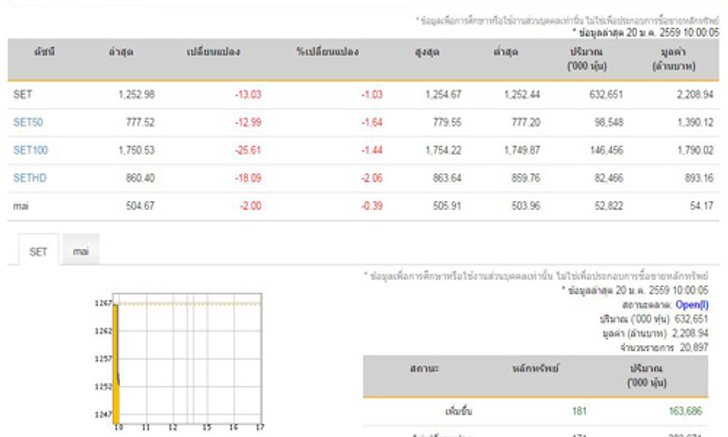Screen dimensions: 728x437
Task: Click the SET intraday chart area
Action: coord(188,359)
